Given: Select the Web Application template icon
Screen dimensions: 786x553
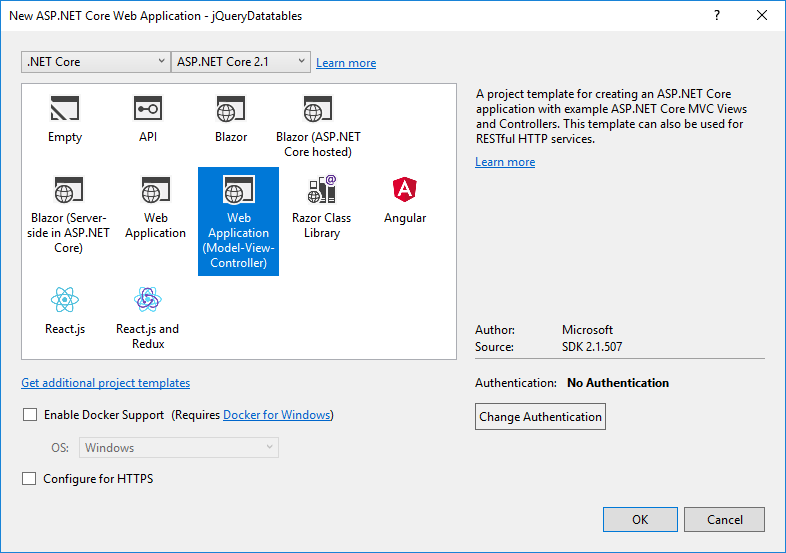Looking at the screenshot, I should click(156, 190).
